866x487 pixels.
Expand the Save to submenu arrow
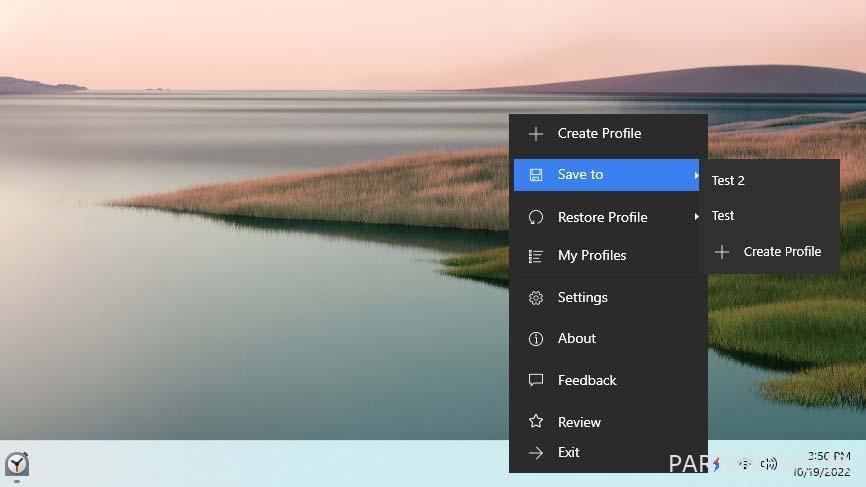coord(696,175)
